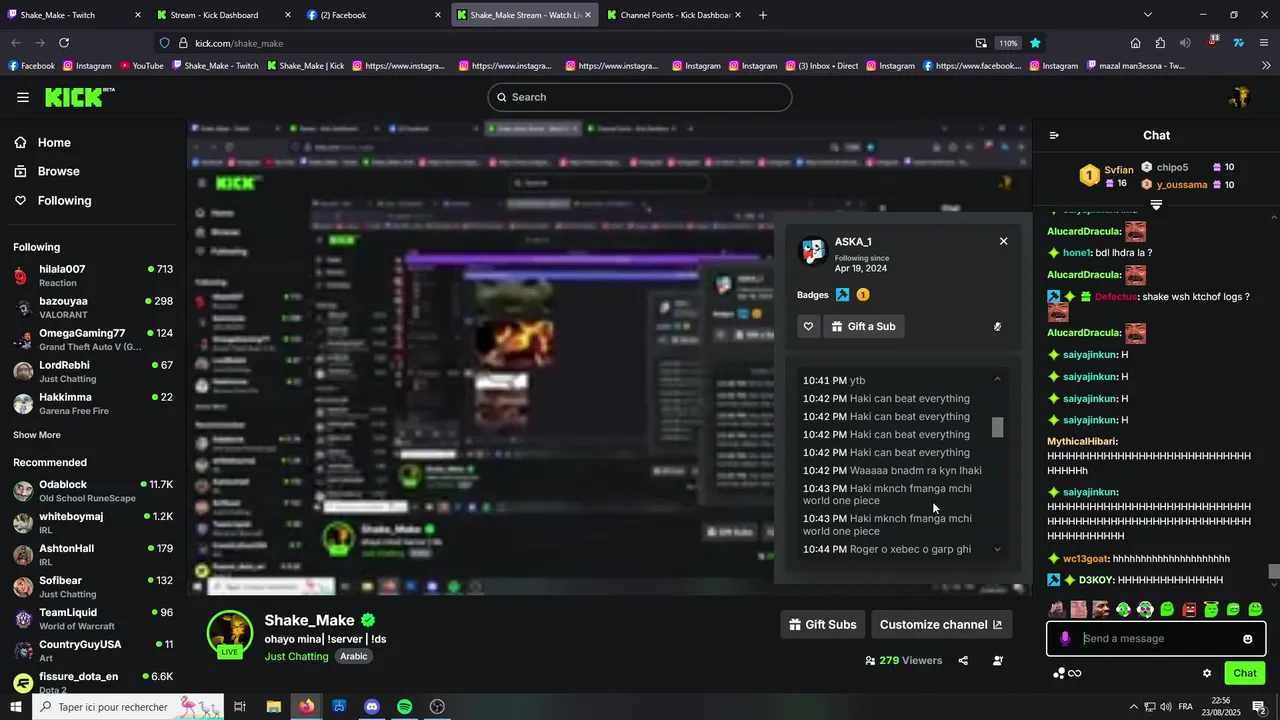The width and height of the screenshot is (1280, 720).
Task: Open the Kick hamburger menu
Action: [x=23, y=97]
